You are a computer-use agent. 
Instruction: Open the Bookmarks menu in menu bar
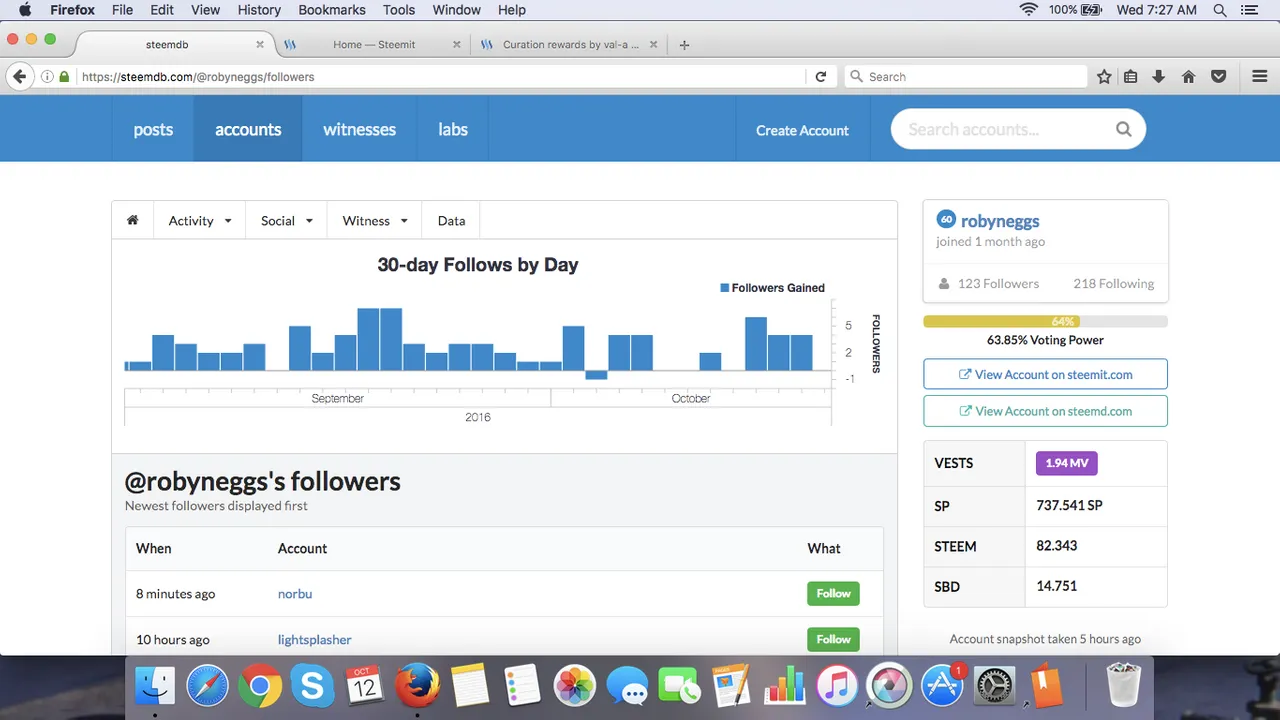(331, 10)
